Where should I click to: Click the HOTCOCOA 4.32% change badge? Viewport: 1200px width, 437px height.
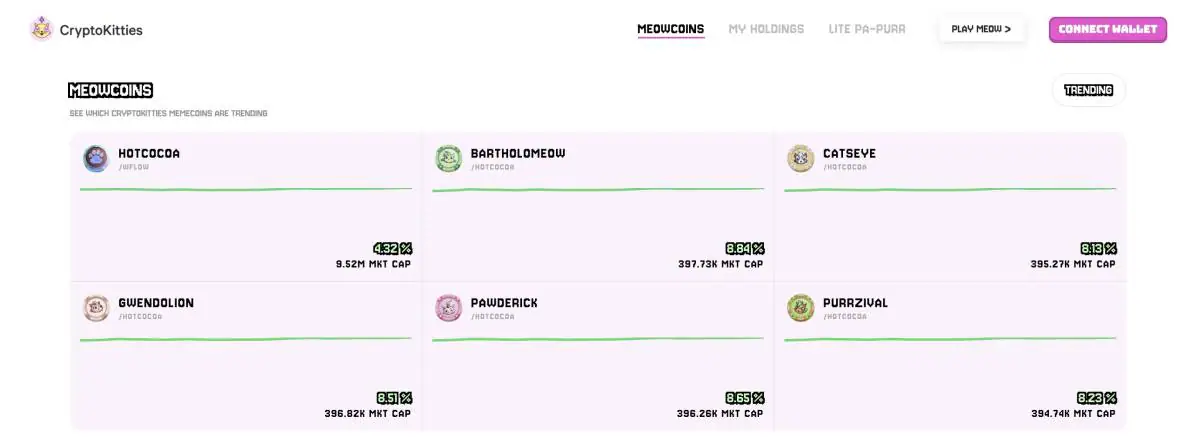(392, 248)
